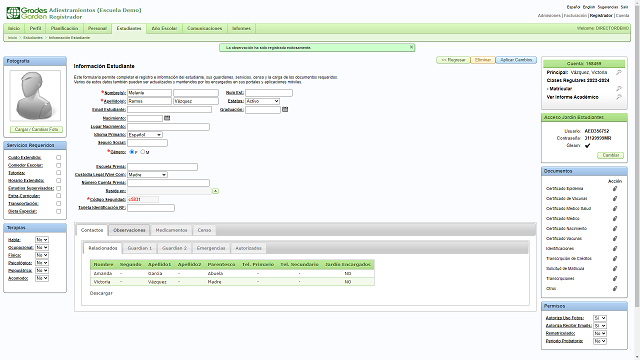
Task: Click into the Email Estudiante field
Action: click(169, 109)
